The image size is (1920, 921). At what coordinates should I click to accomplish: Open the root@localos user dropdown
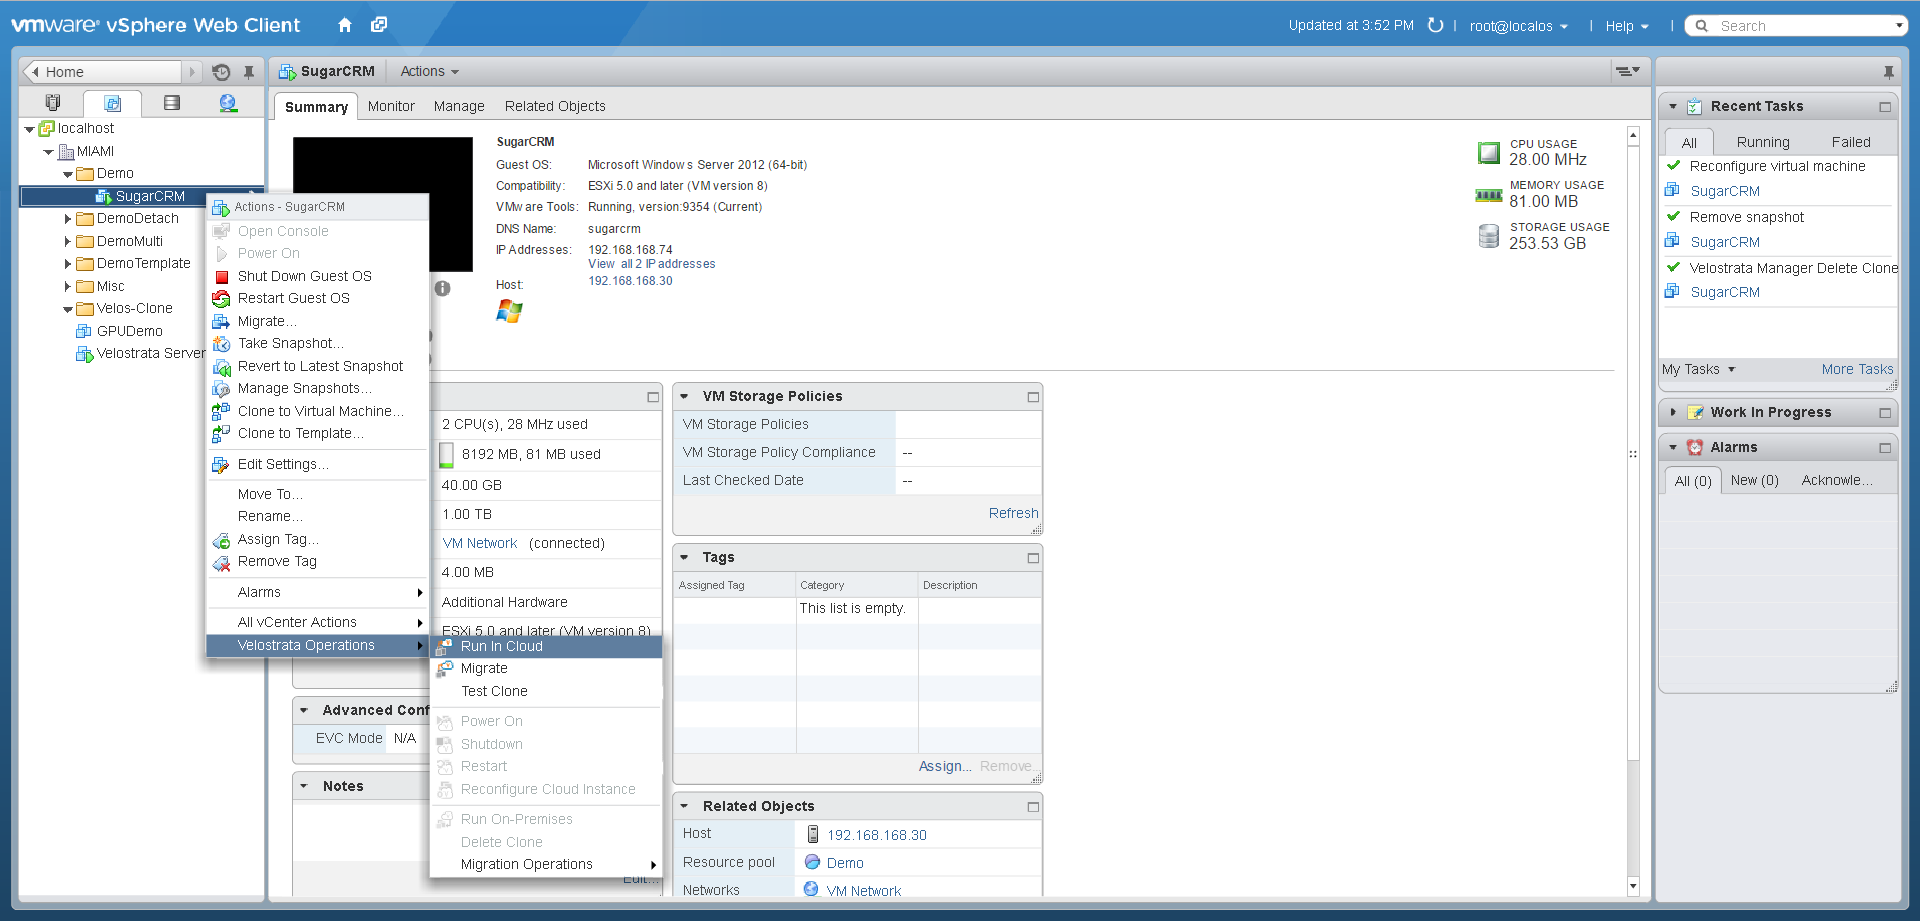[1518, 26]
